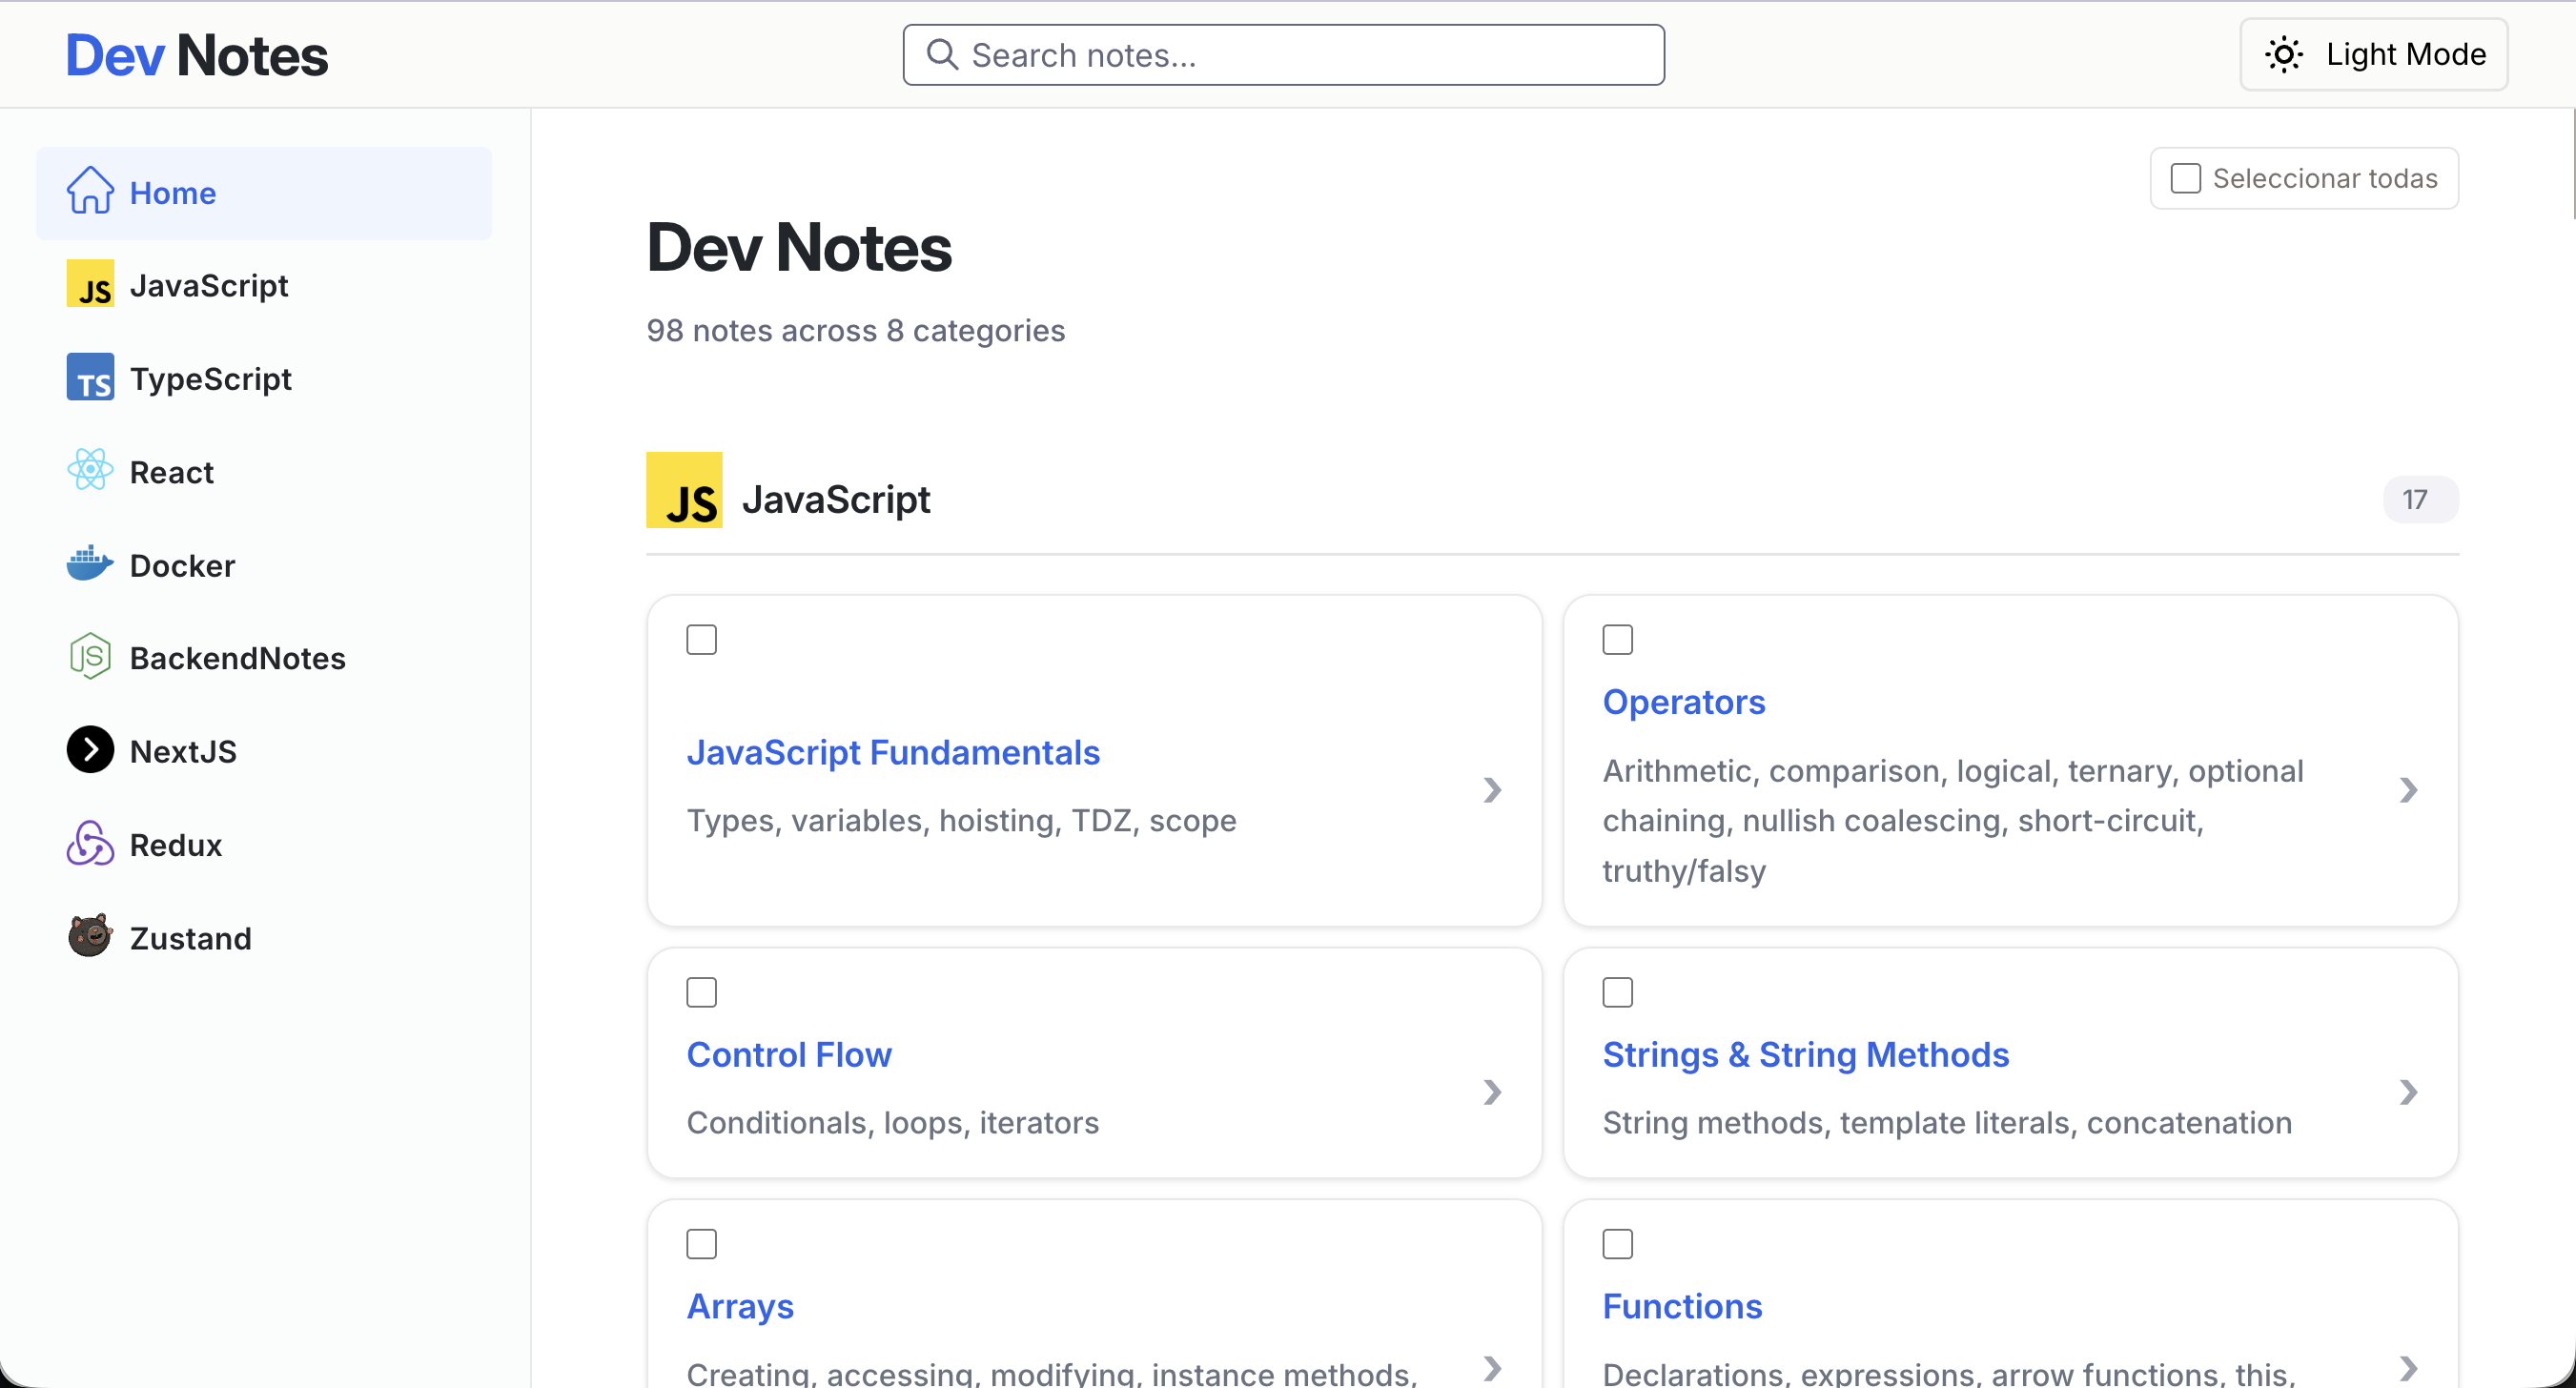2576x1388 pixels.
Task: Open Strings & String Methods chevron arrow
Action: (x=2409, y=1092)
